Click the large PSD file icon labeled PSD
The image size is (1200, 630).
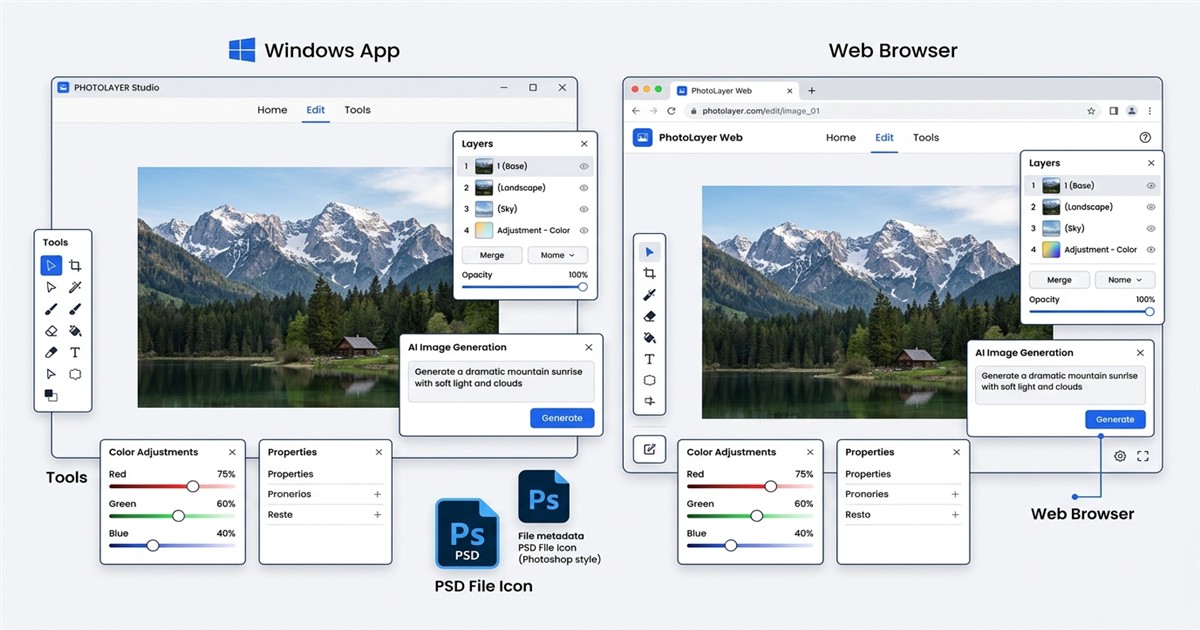(x=467, y=534)
